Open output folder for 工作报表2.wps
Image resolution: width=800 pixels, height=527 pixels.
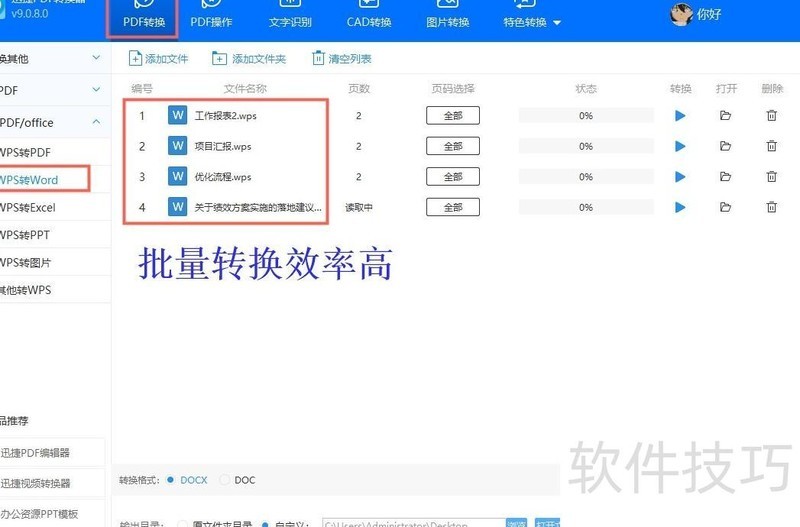point(725,115)
